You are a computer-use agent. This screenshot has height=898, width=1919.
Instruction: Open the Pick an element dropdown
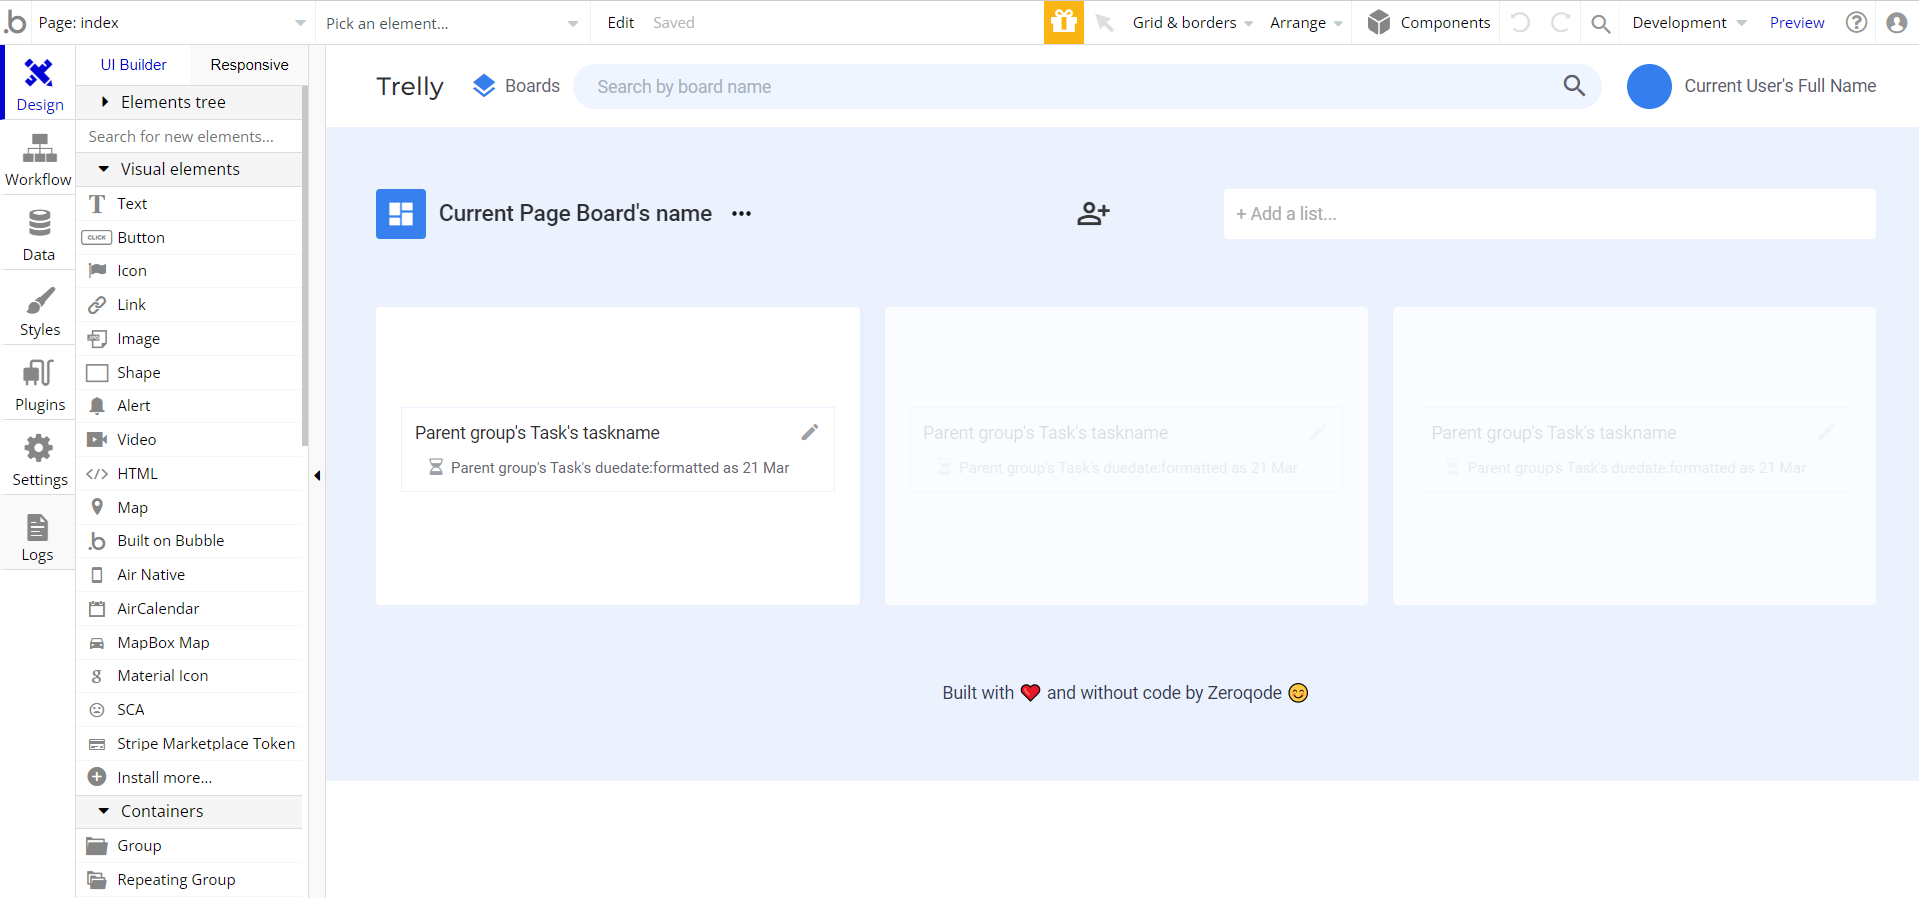[452, 23]
